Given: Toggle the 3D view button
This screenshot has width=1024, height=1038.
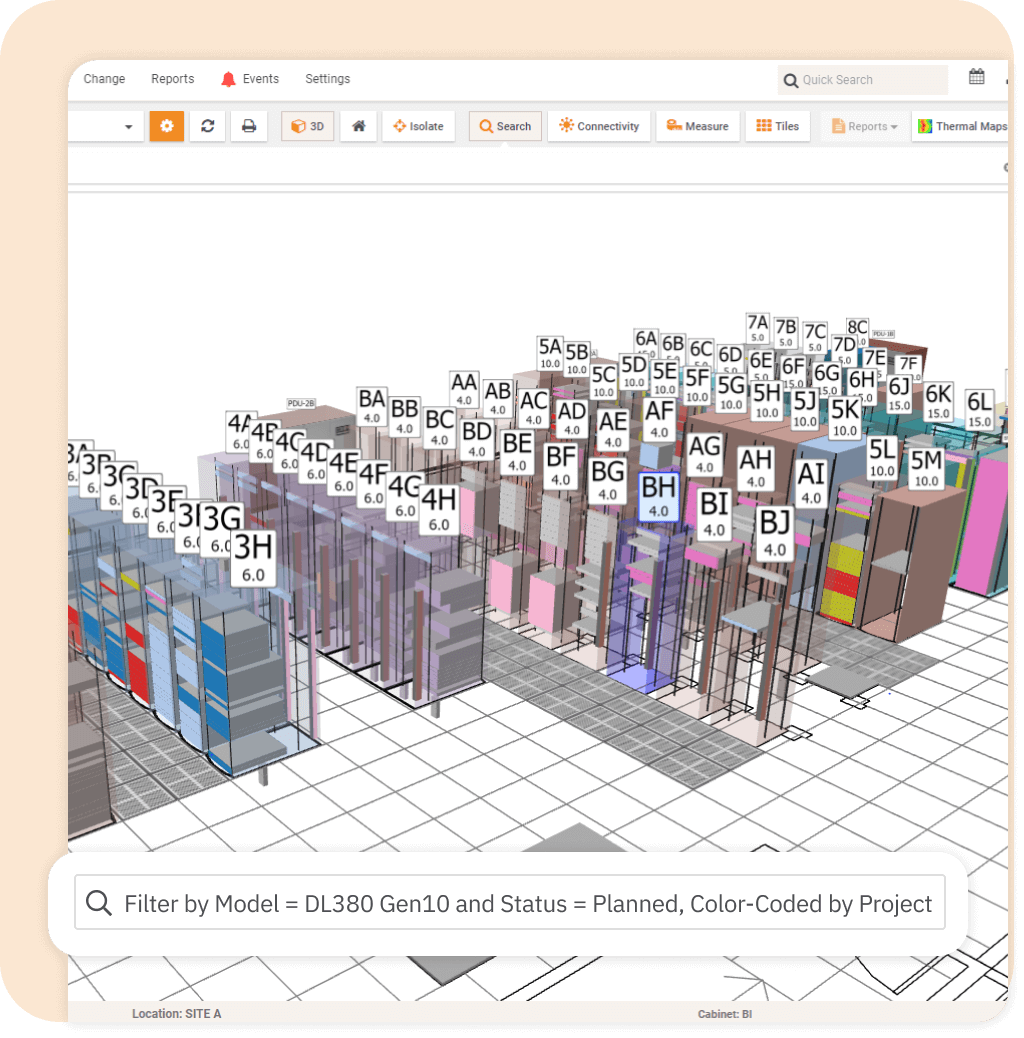Looking at the screenshot, I should tap(307, 126).
